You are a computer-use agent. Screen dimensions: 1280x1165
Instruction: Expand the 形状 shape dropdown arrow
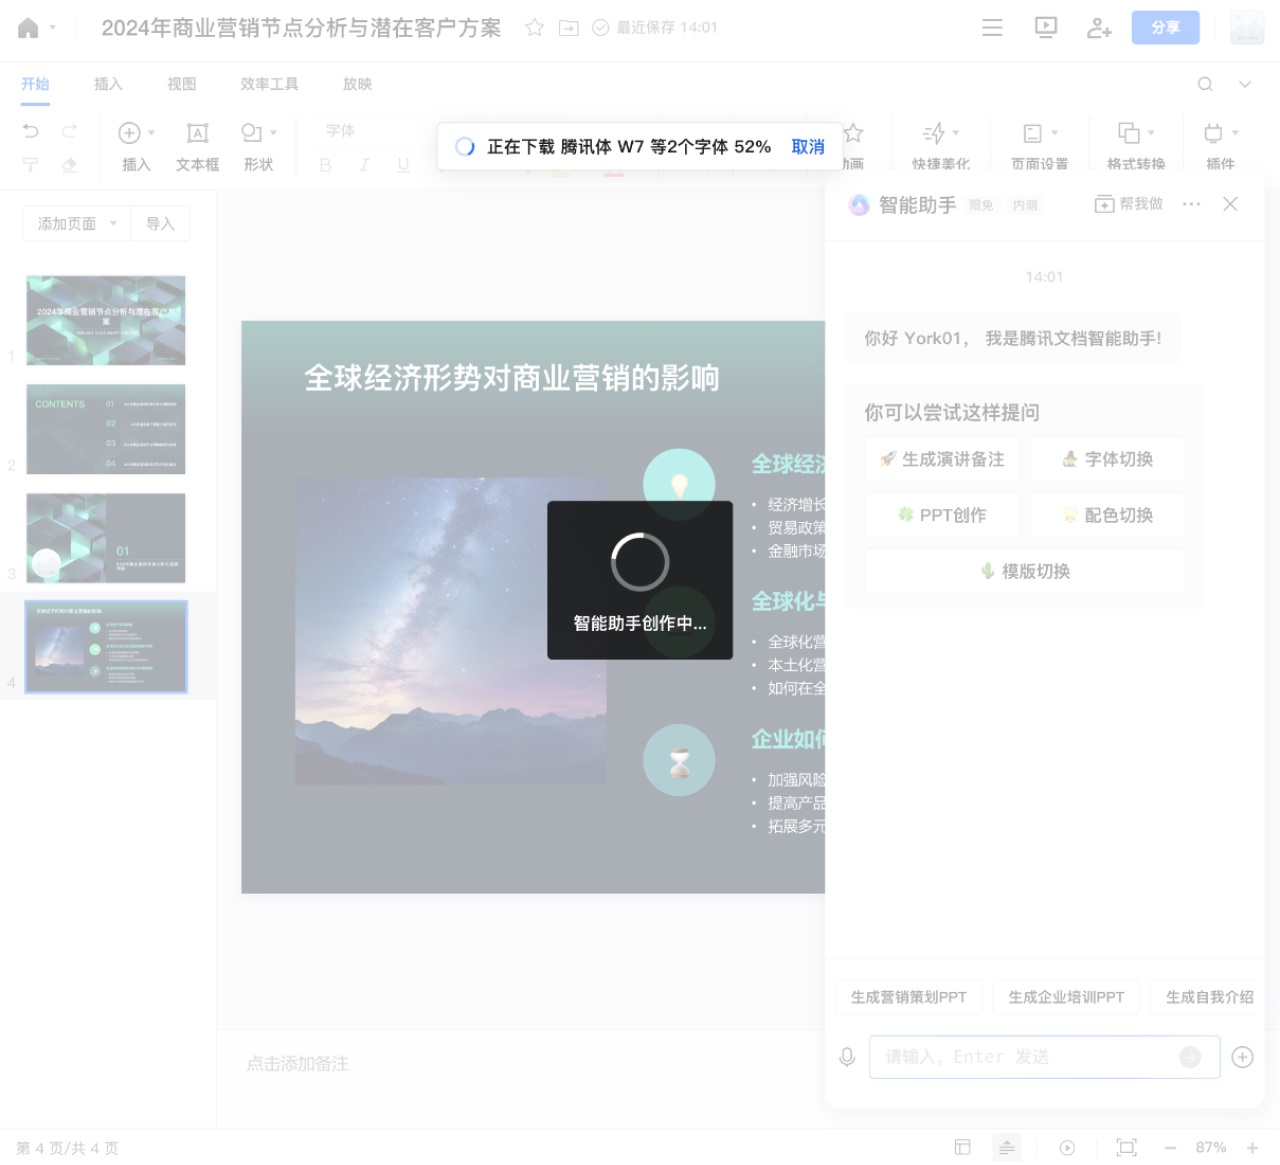(273, 133)
